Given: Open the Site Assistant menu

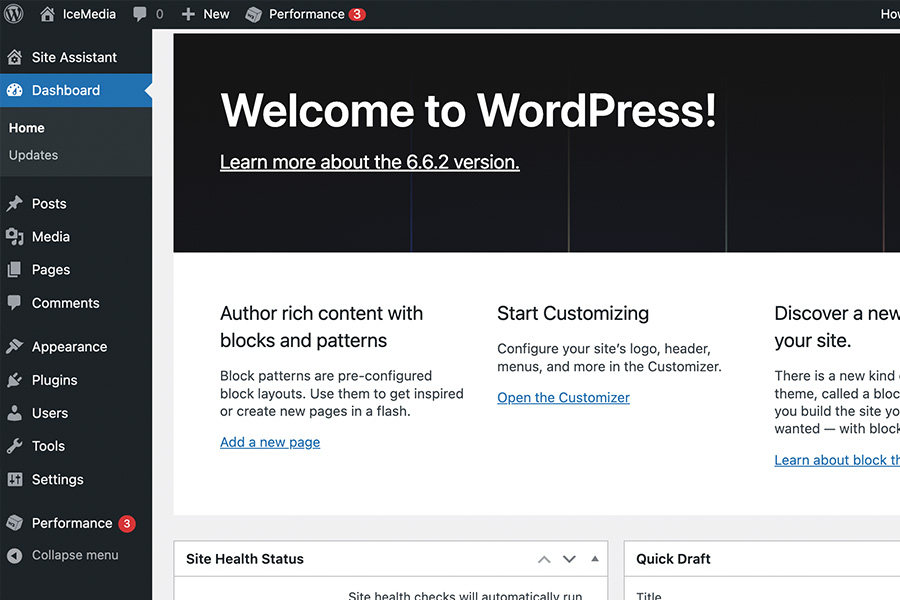Looking at the screenshot, I should point(76,57).
